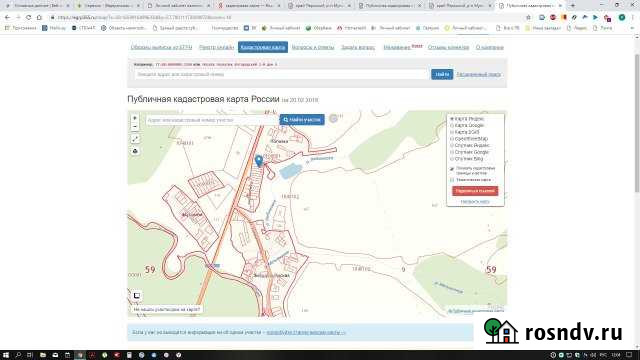Screen dimensions: 640x360
Task: Open the Новинки menu item
Action: 397,47
